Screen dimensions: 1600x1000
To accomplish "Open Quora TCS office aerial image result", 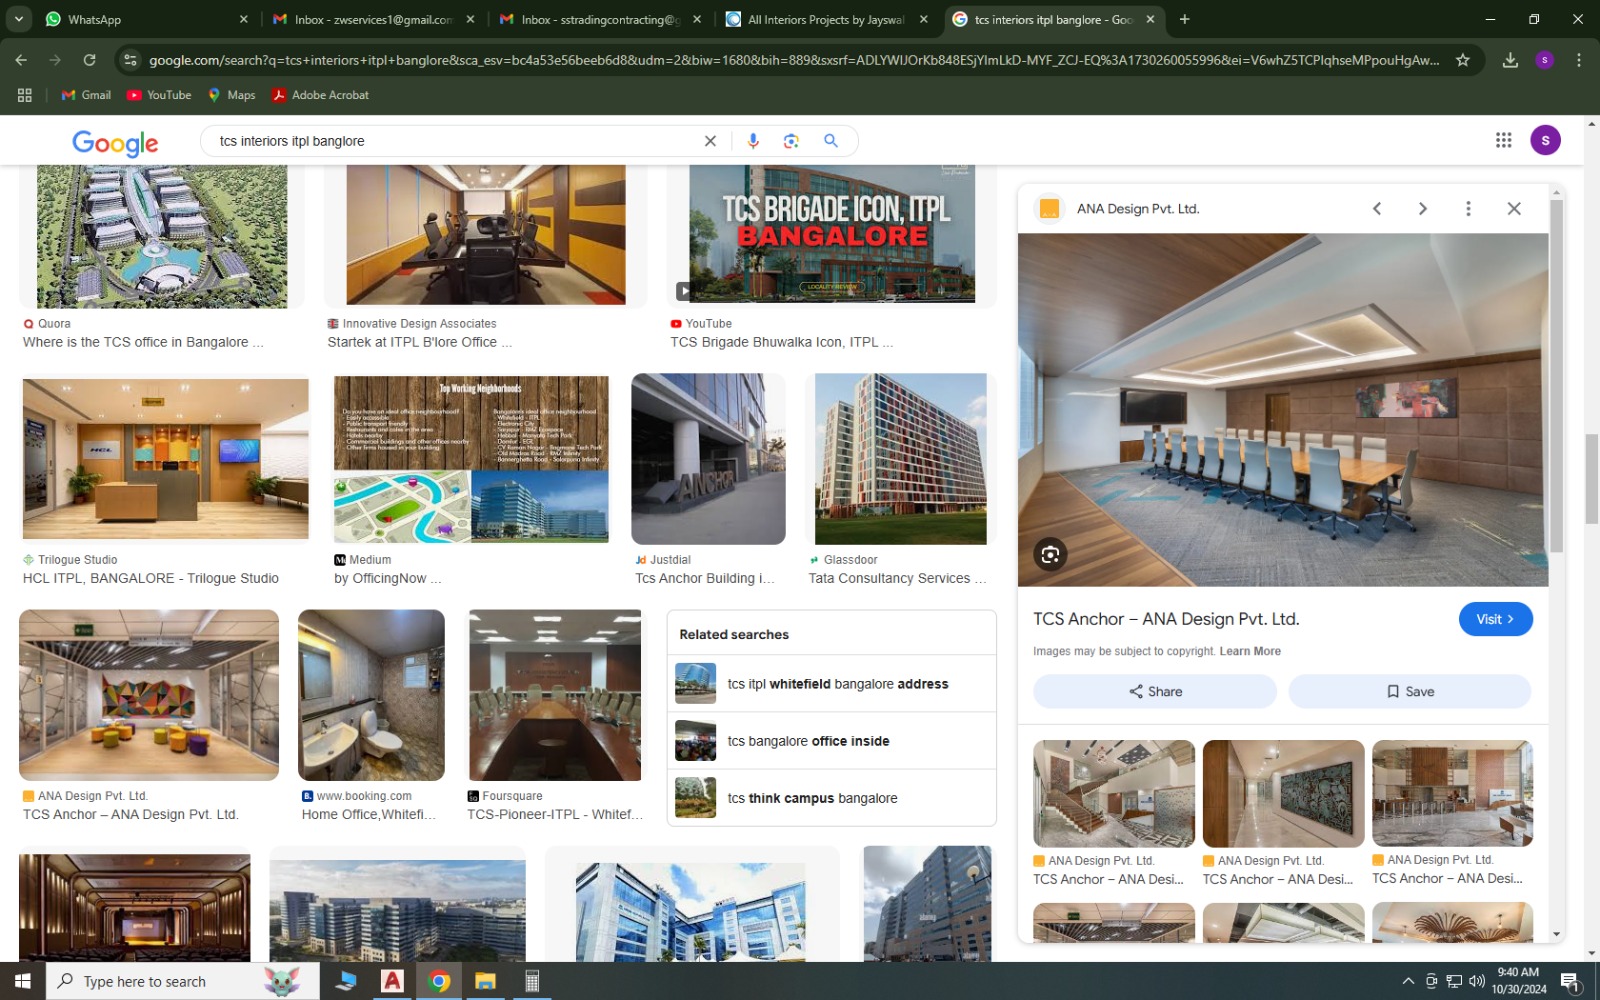I will pyautogui.click(x=162, y=236).
